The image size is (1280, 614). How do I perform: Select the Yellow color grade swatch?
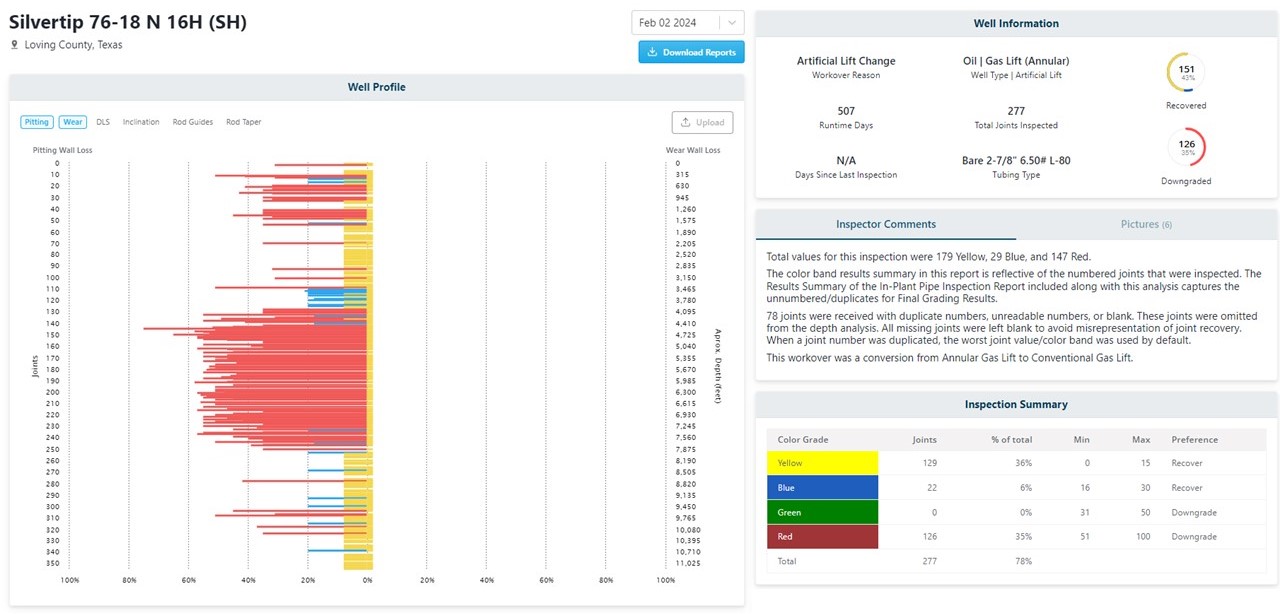click(822, 463)
